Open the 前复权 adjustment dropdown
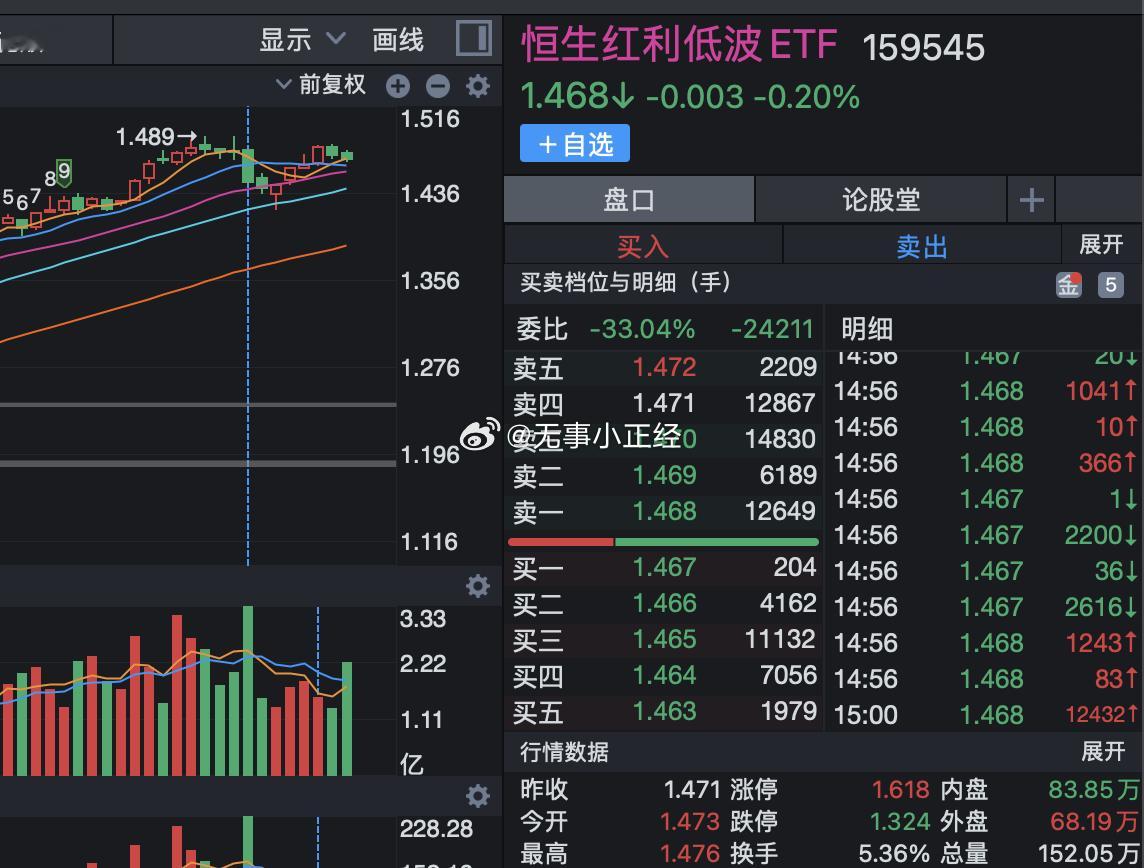 pyautogui.click(x=320, y=85)
